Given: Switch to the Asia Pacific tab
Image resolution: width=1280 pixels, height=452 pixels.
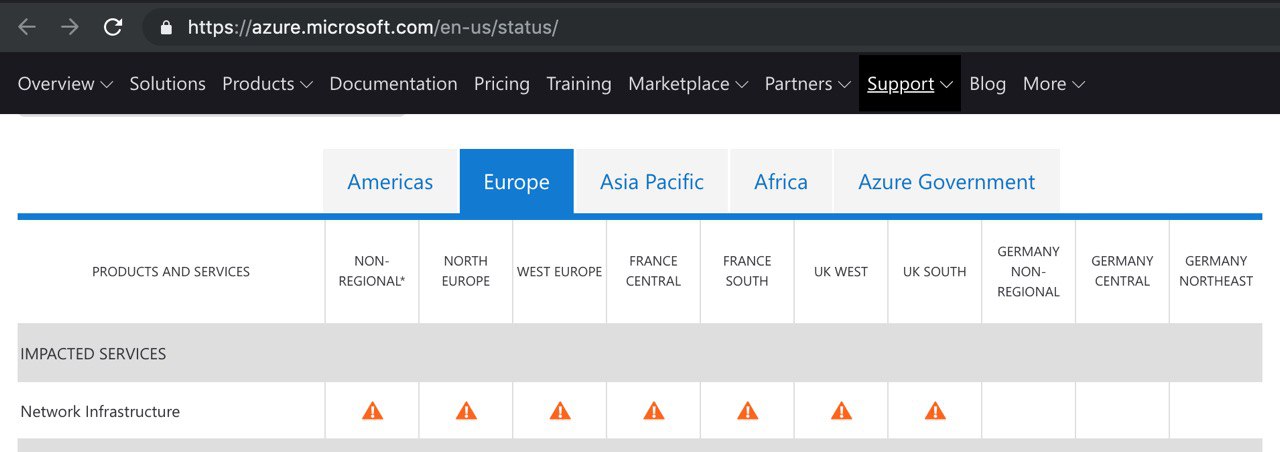Looking at the screenshot, I should pos(652,181).
